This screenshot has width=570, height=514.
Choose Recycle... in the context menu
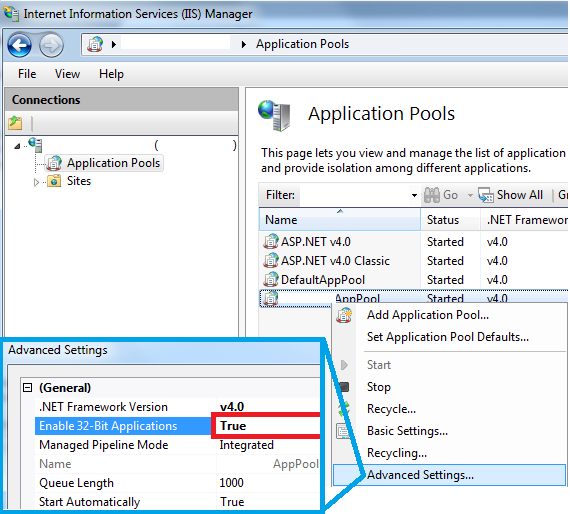(450, 409)
